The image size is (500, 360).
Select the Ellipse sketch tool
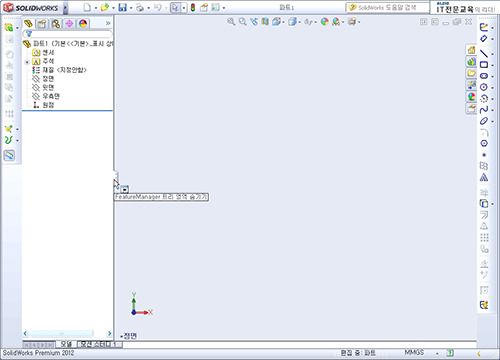tap(484, 121)
